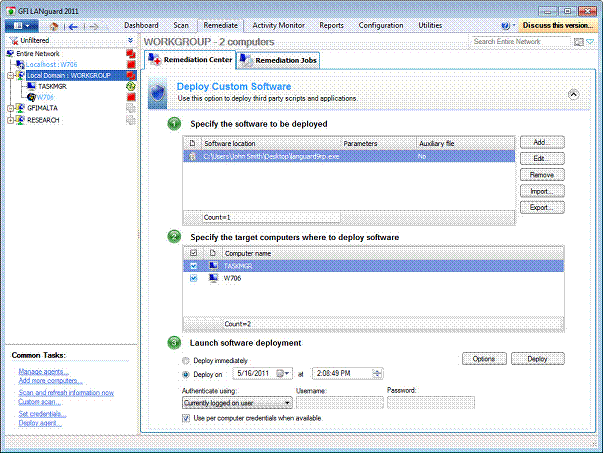Screen dimensions: 604x454
Task: Click the help question mark icon
Action: click(x=505, y=26)
